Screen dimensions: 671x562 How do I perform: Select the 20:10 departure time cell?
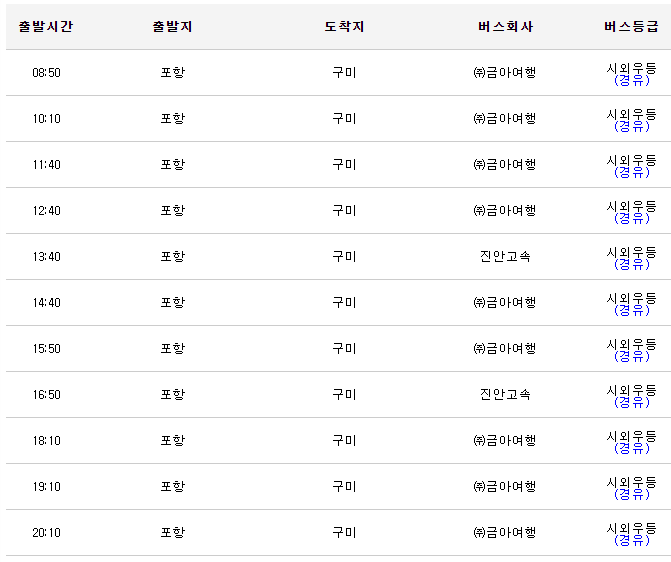[x=46, y=532]
